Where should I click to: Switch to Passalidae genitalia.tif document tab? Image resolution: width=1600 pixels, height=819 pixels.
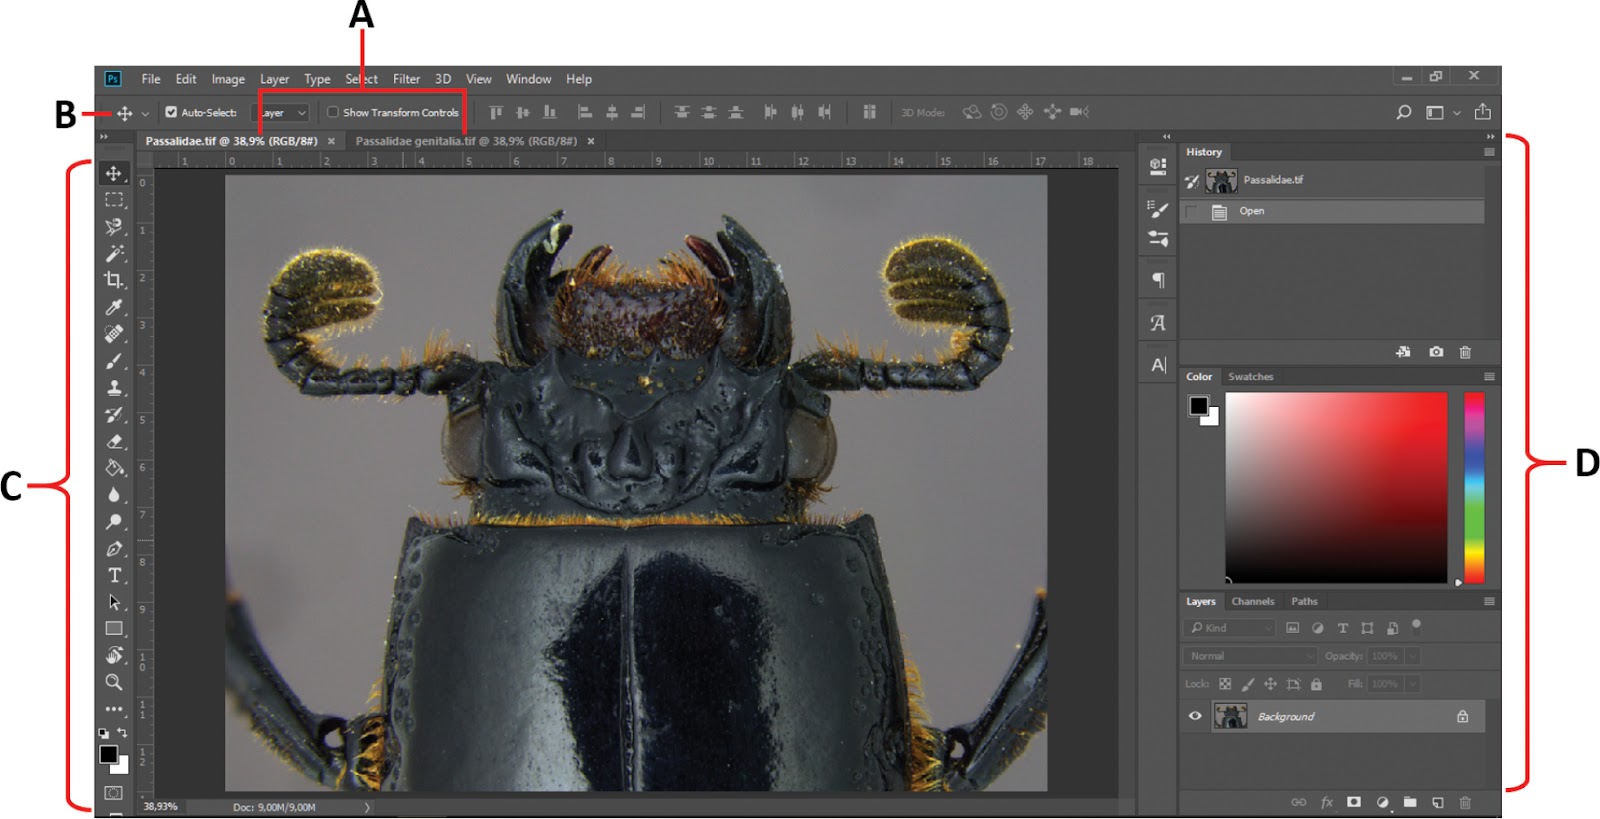pos(466,141)
